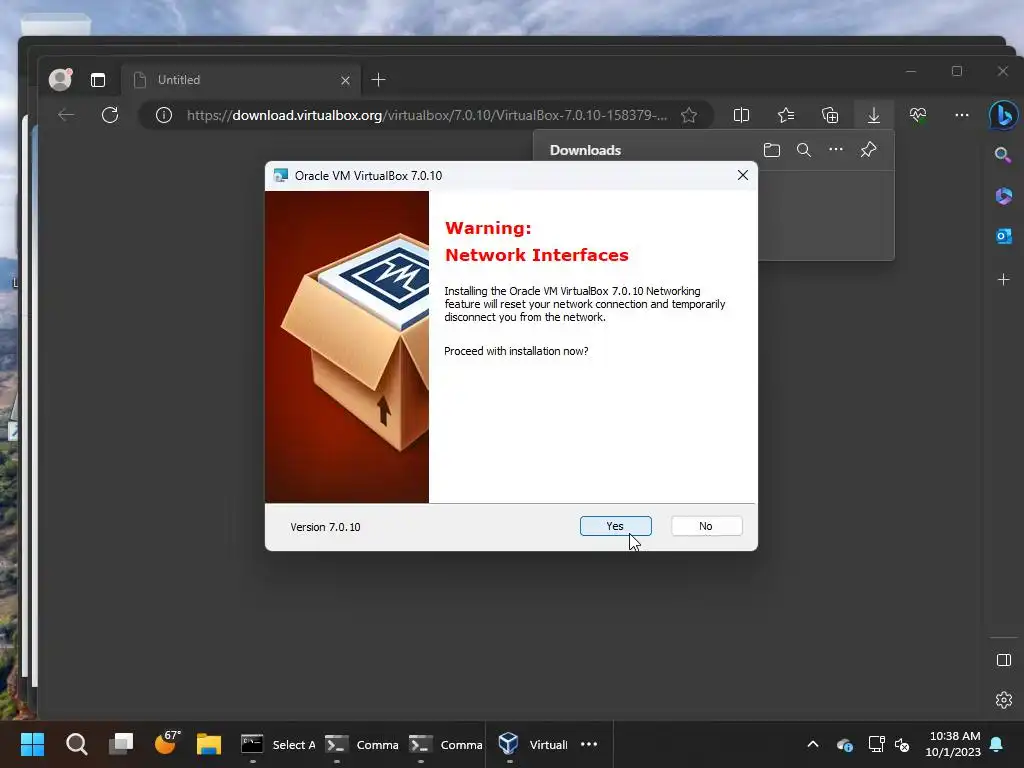The height and width of the screenshot is (768, 1024).
Task: Click Edge sidebar search icon
Action: (1003, 155)
